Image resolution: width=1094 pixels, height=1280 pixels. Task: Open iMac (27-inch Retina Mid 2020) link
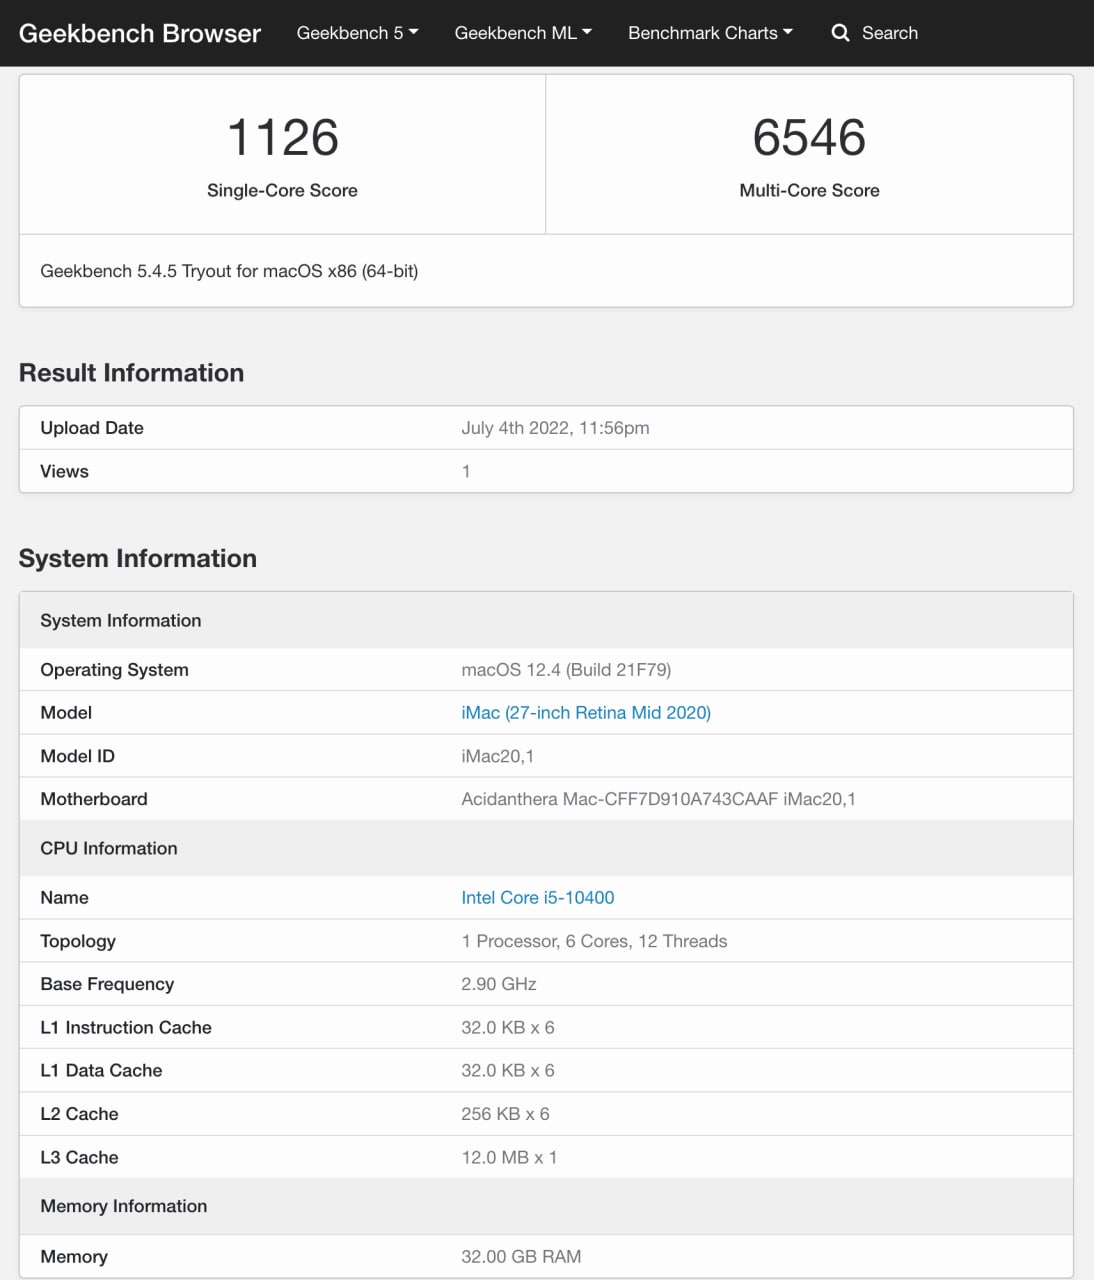coord(586,713)
